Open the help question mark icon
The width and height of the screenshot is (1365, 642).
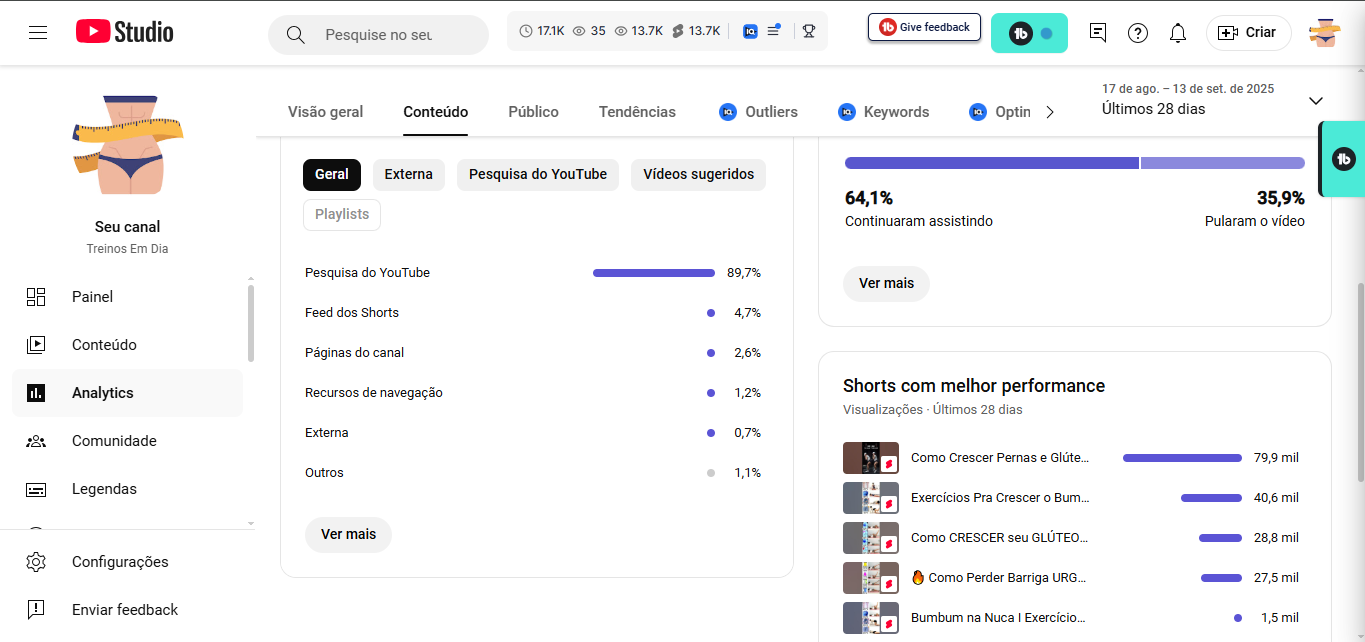coord(1138,33)
